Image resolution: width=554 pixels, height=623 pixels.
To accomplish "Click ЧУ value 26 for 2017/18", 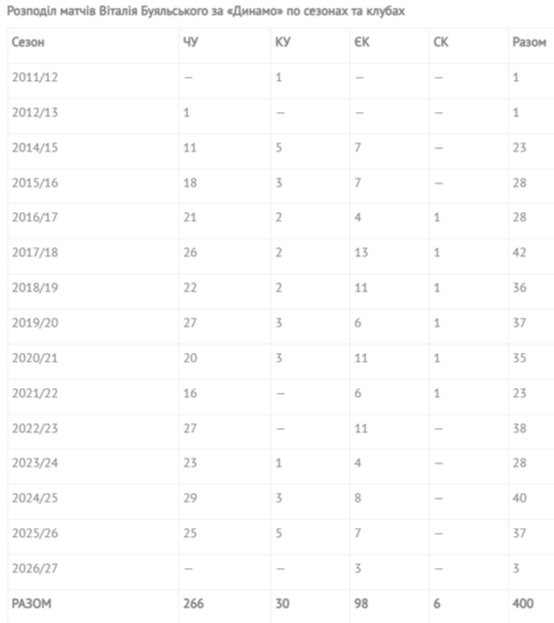I will click(x=190, y=252).
